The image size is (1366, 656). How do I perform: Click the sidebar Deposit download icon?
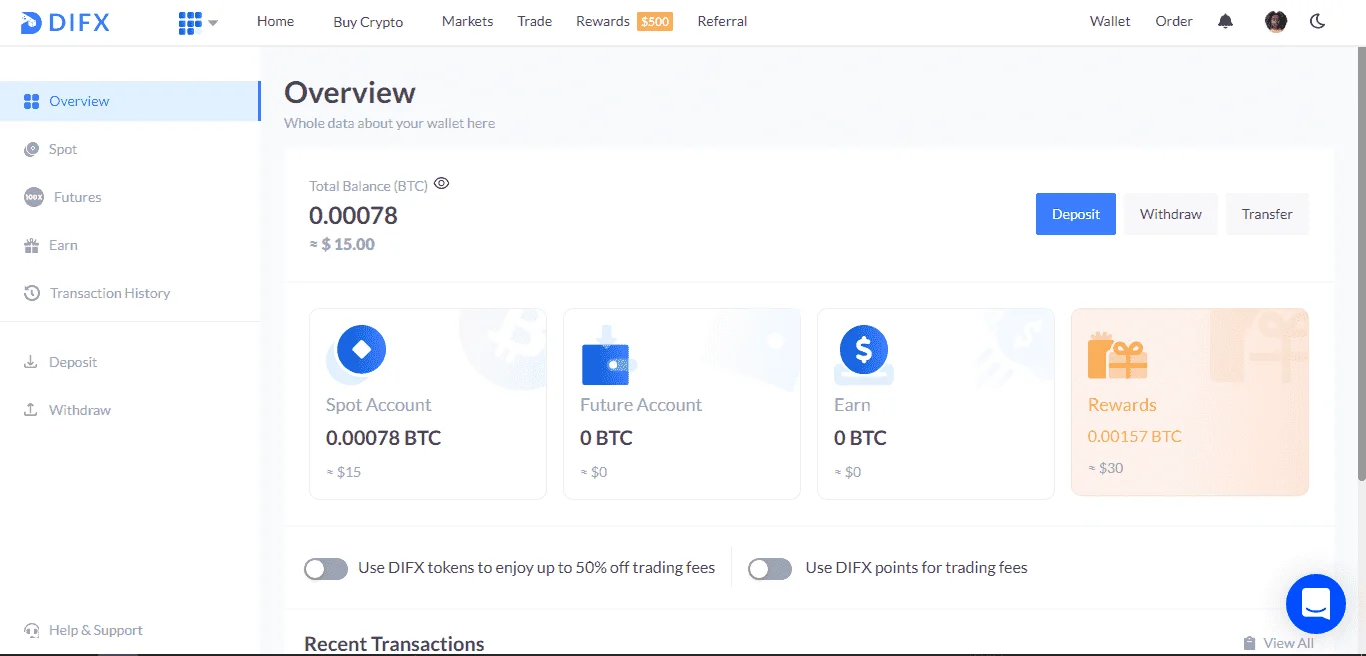tap(31, 362)
